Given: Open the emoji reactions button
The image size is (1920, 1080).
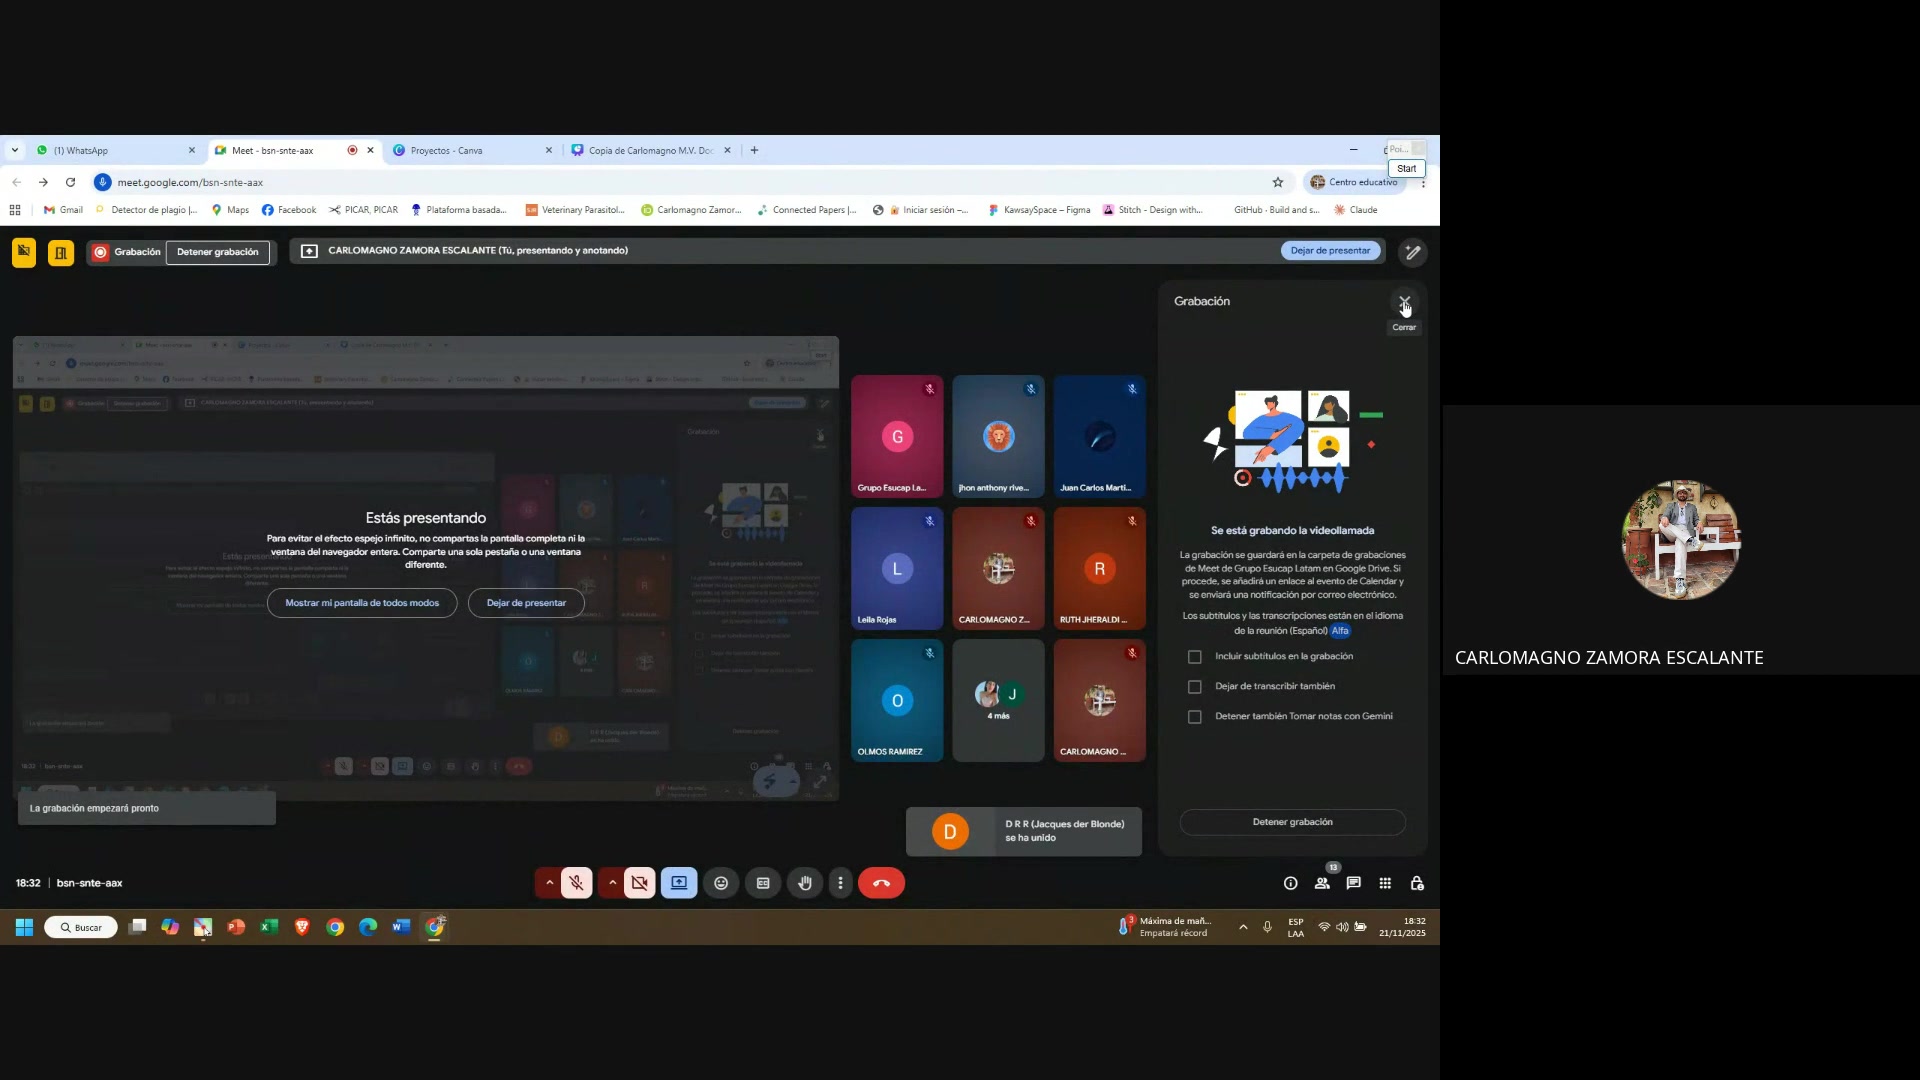Looking at the screenshot, I should [x=721, y=883].
